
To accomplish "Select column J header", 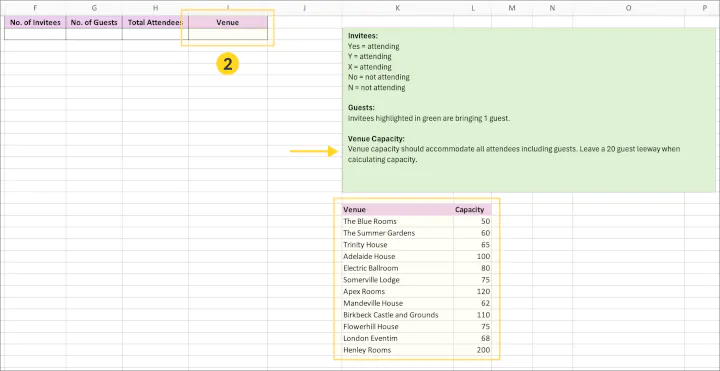I will 304,8.
